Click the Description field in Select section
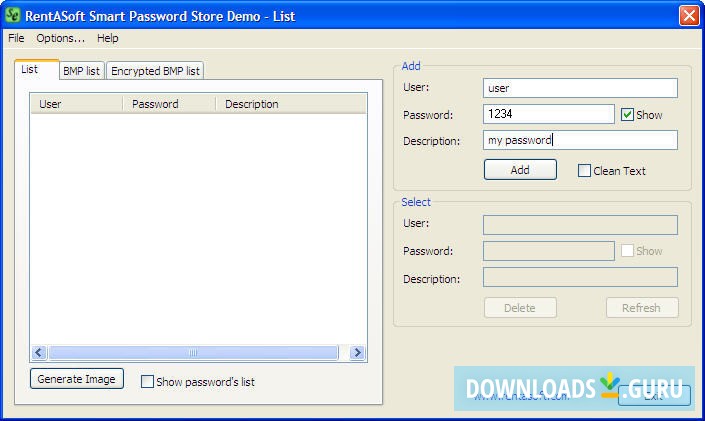 click(580, 277)
